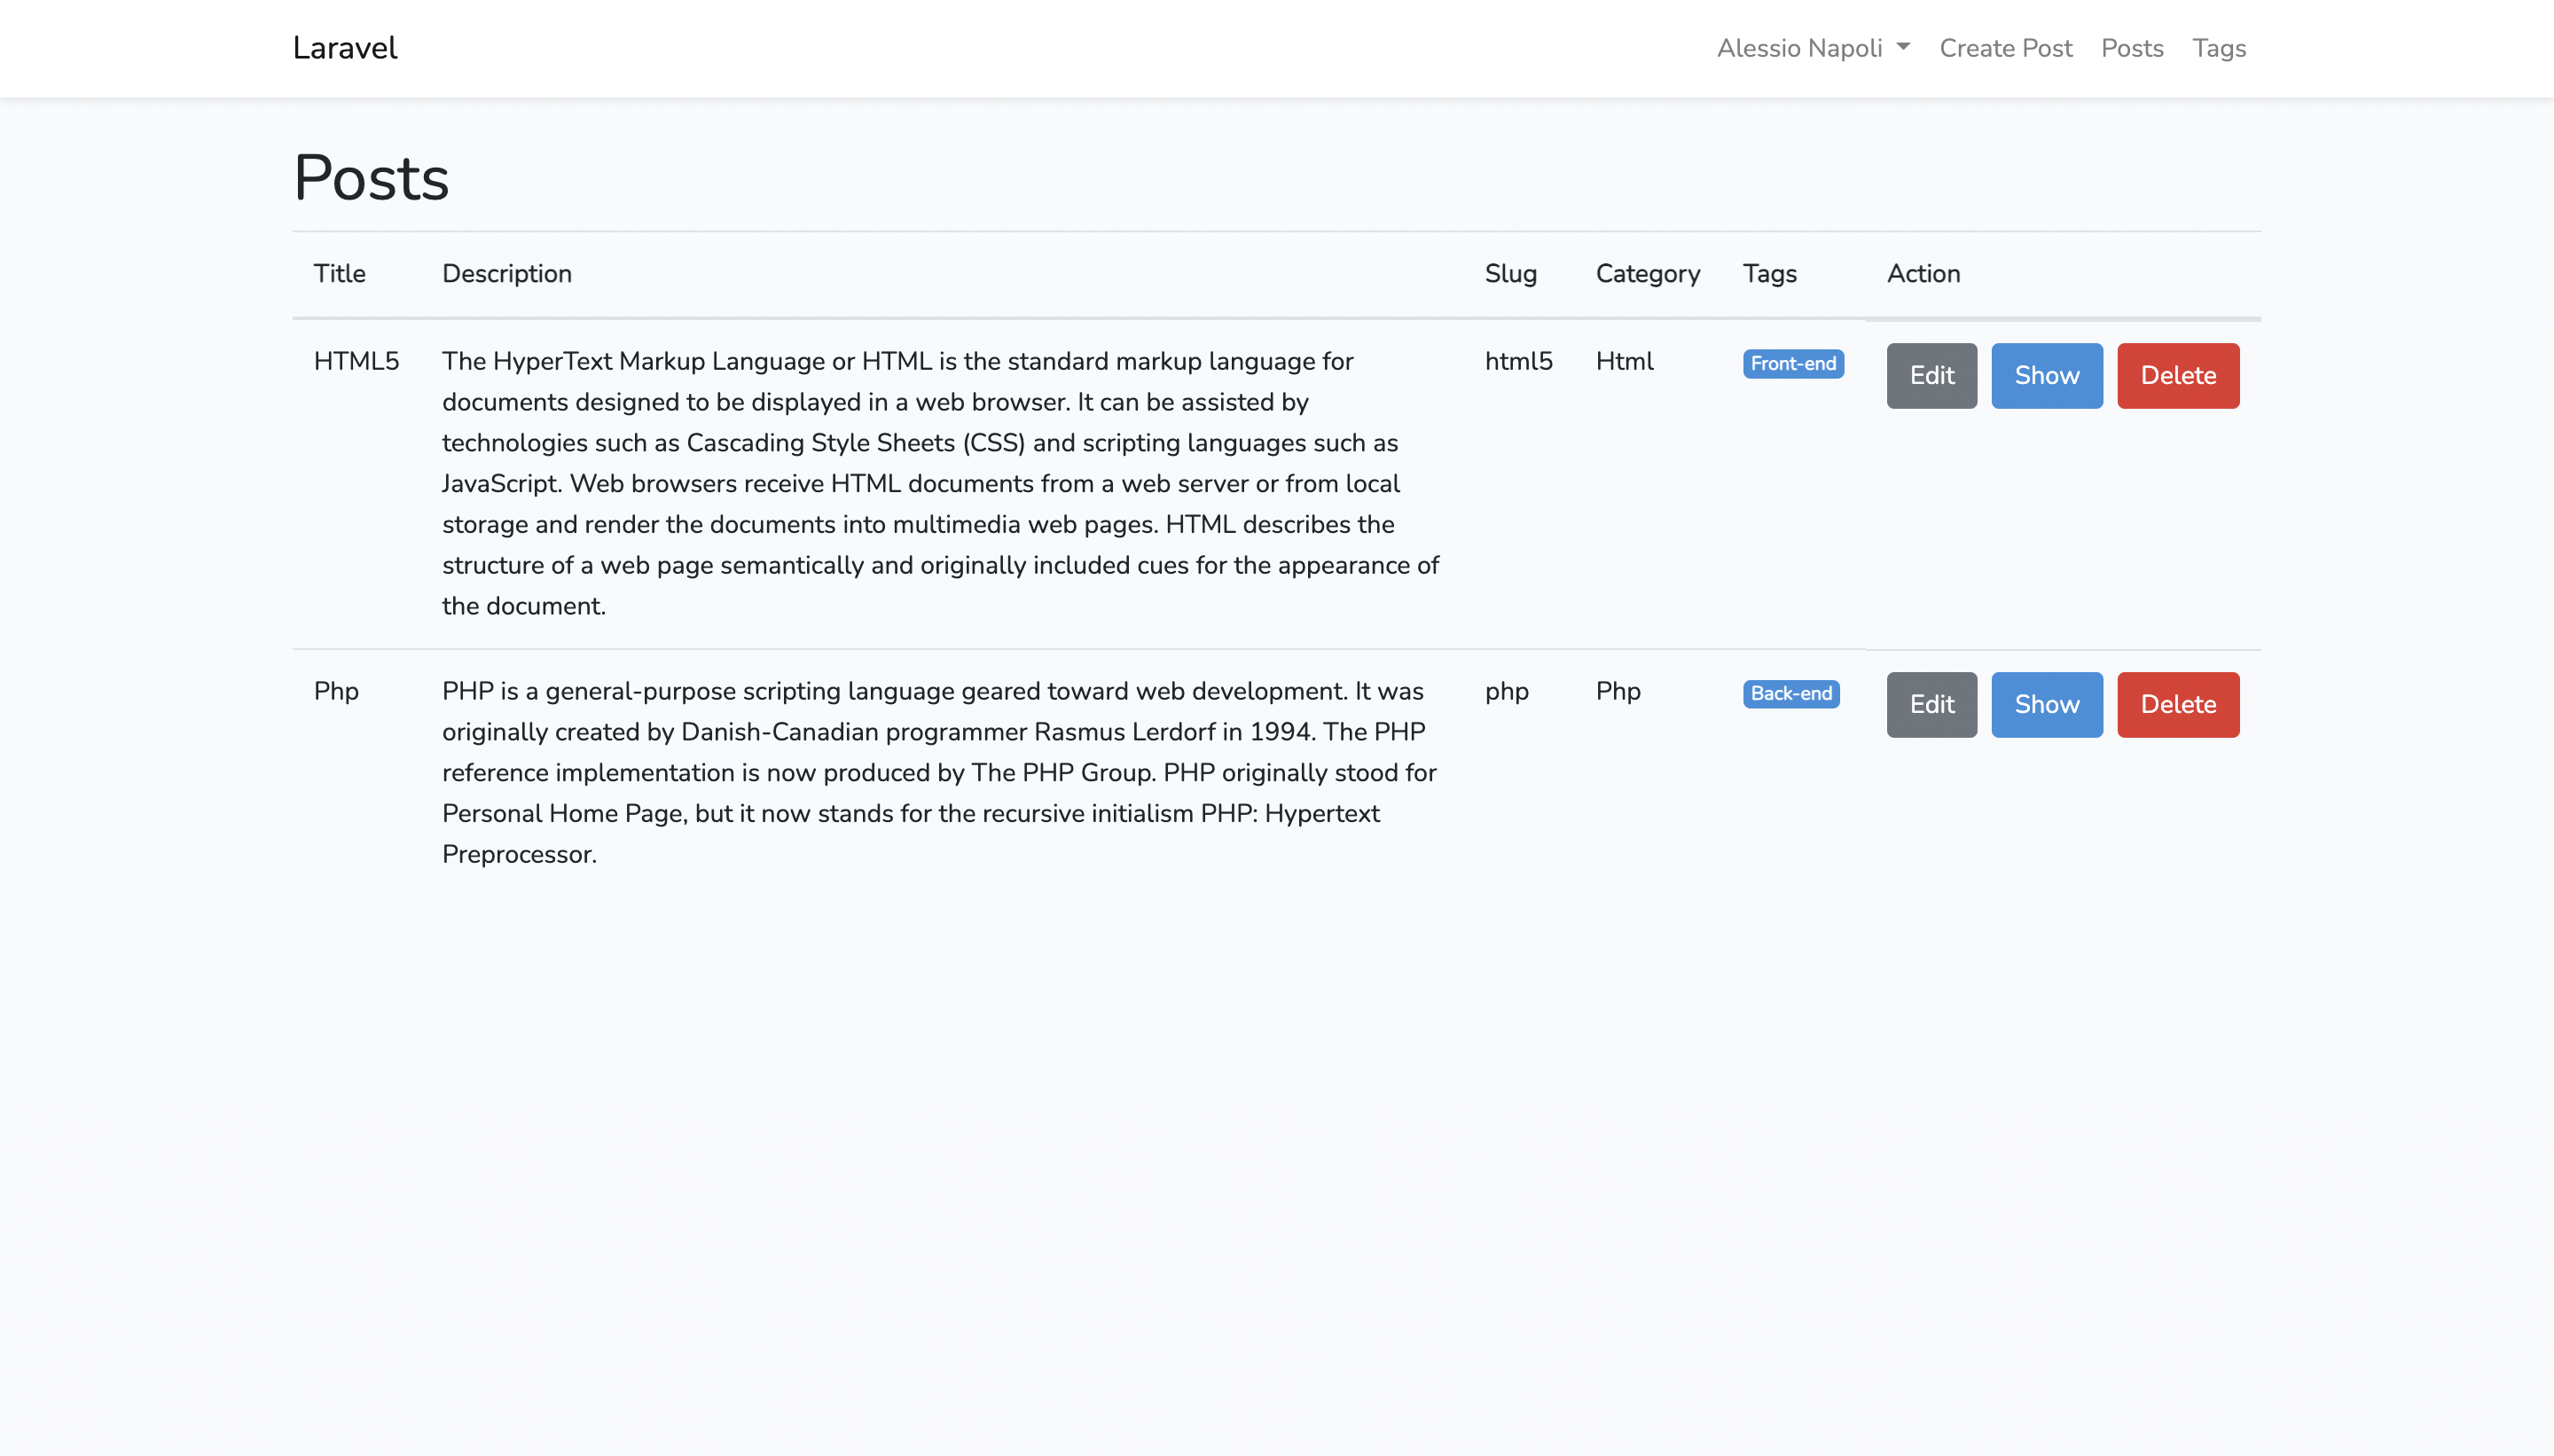
Task: Edit the Php post
Action: point(1929,704)
